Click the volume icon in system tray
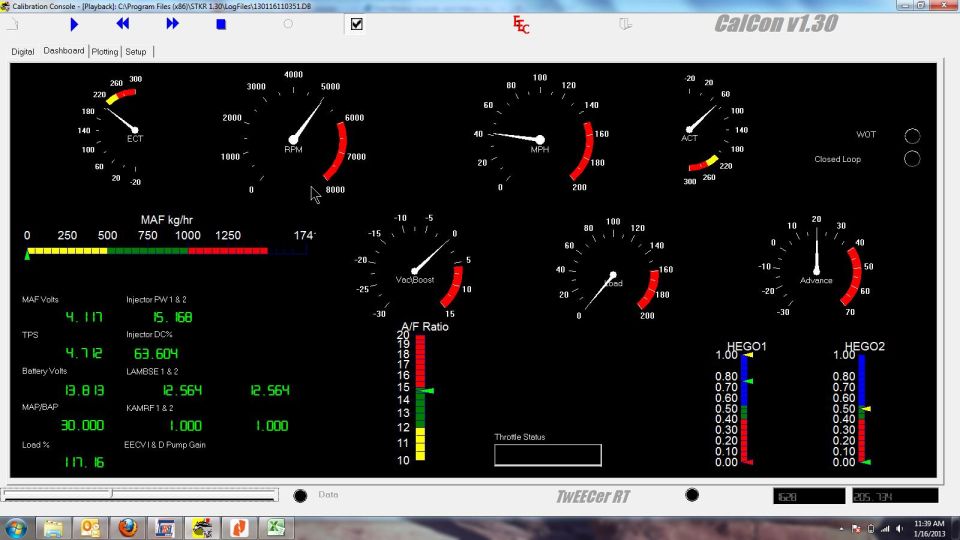The width and height of the screenshot is (960, 540). pos(899,529)
